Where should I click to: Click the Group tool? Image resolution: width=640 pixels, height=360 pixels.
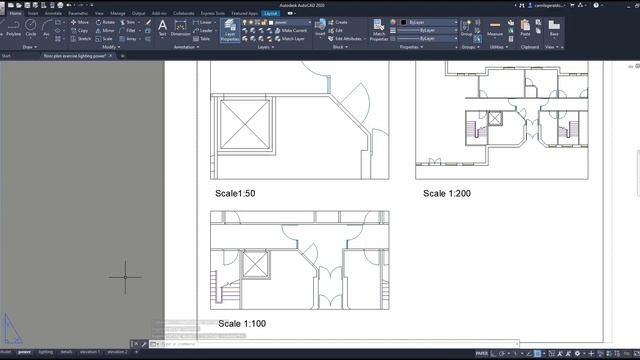(x=466, y=28)
